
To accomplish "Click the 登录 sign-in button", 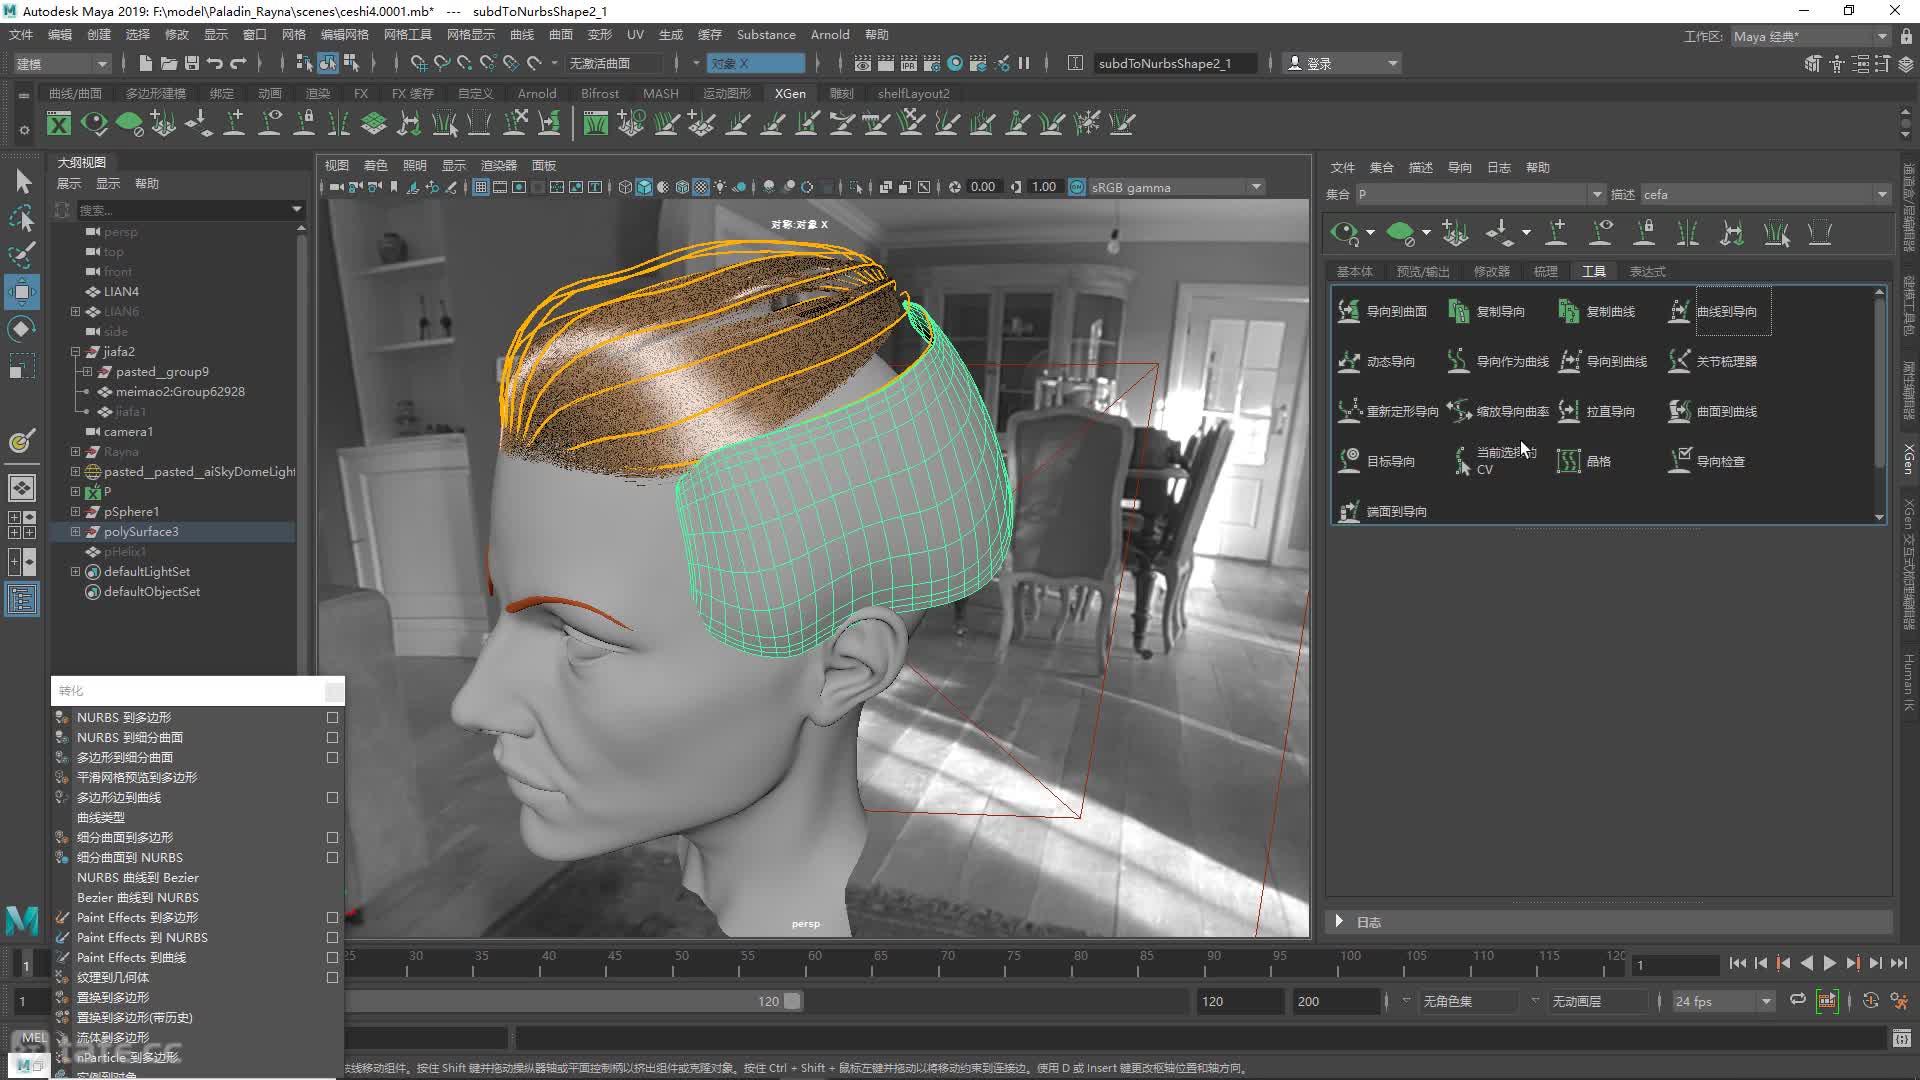I will (x=1343, y=63).
